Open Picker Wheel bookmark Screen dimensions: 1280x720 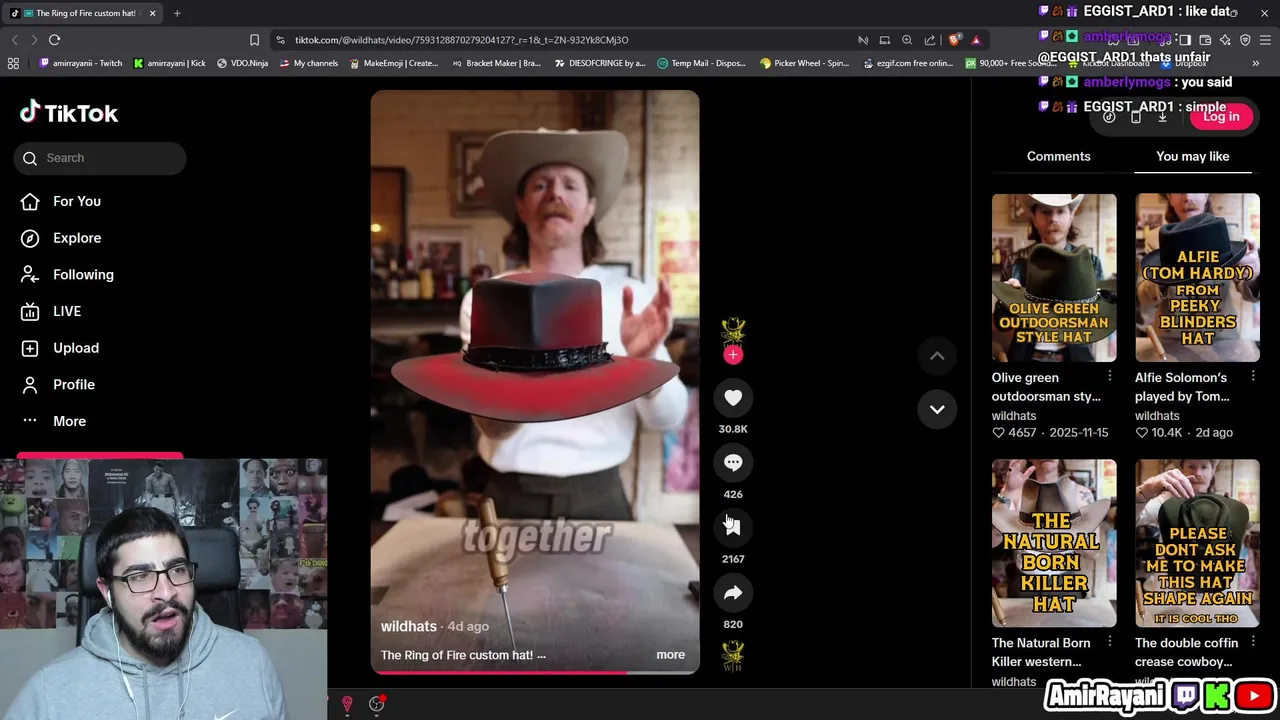[804, 63]
